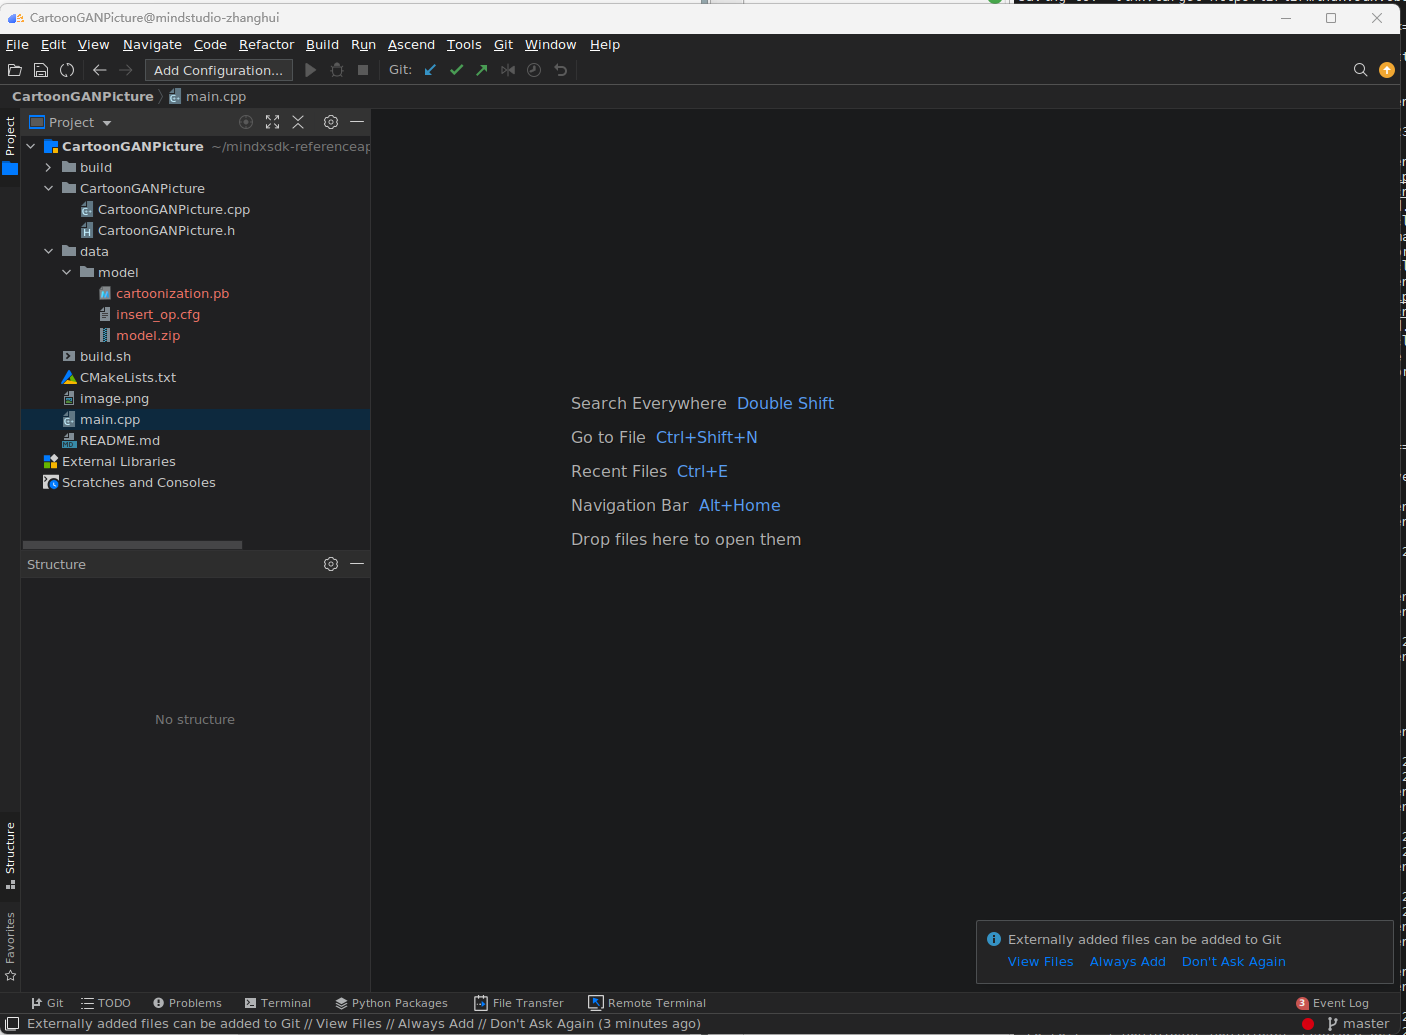Toggle the Favorites tool window sidebar button
The image size is (1406, 1035).
tap(10, 946)
